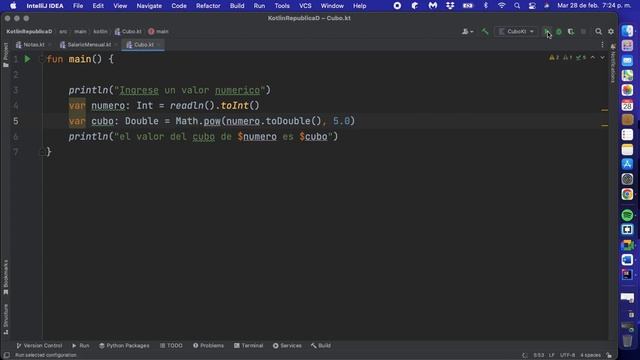Open the Code menu
The width and height of the screenshot is (640, 360).
[179, 6]
